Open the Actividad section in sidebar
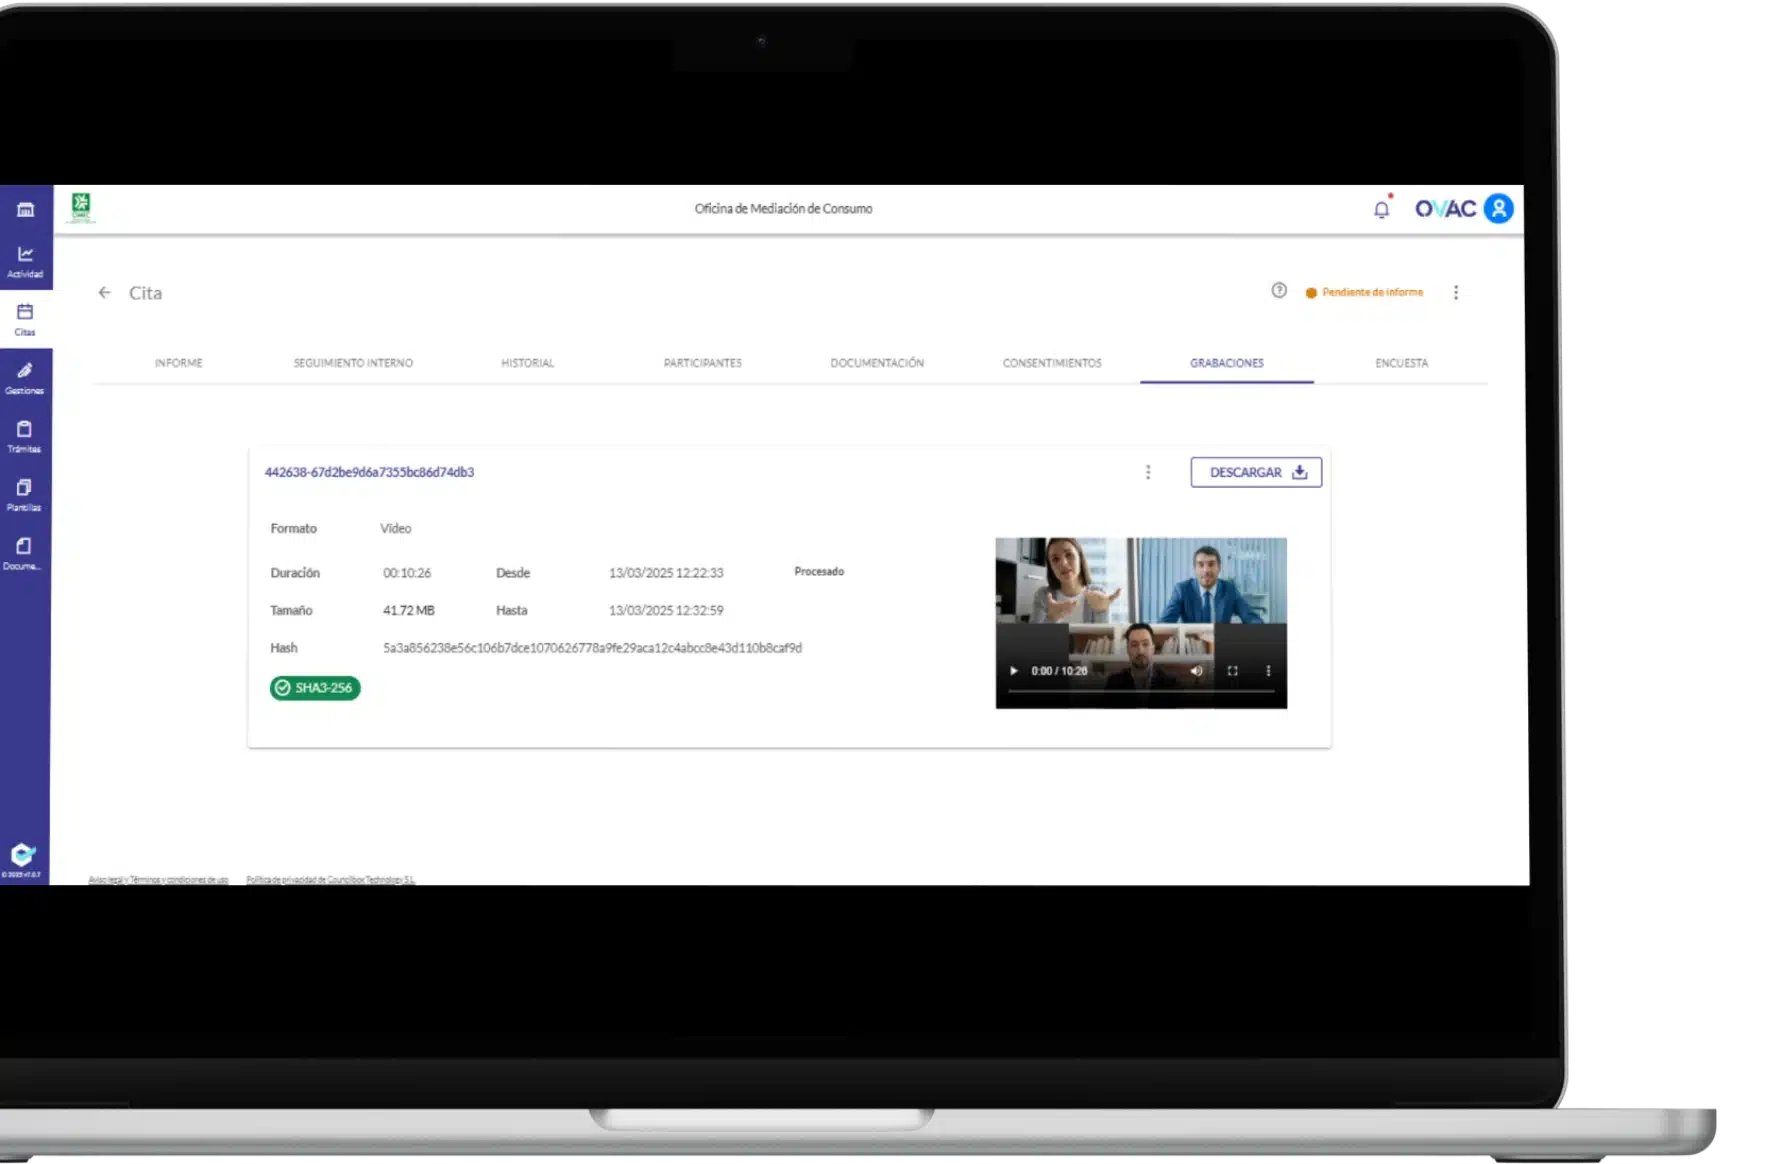Viewport: 1784px width, 1164px height. coord(25,261)
